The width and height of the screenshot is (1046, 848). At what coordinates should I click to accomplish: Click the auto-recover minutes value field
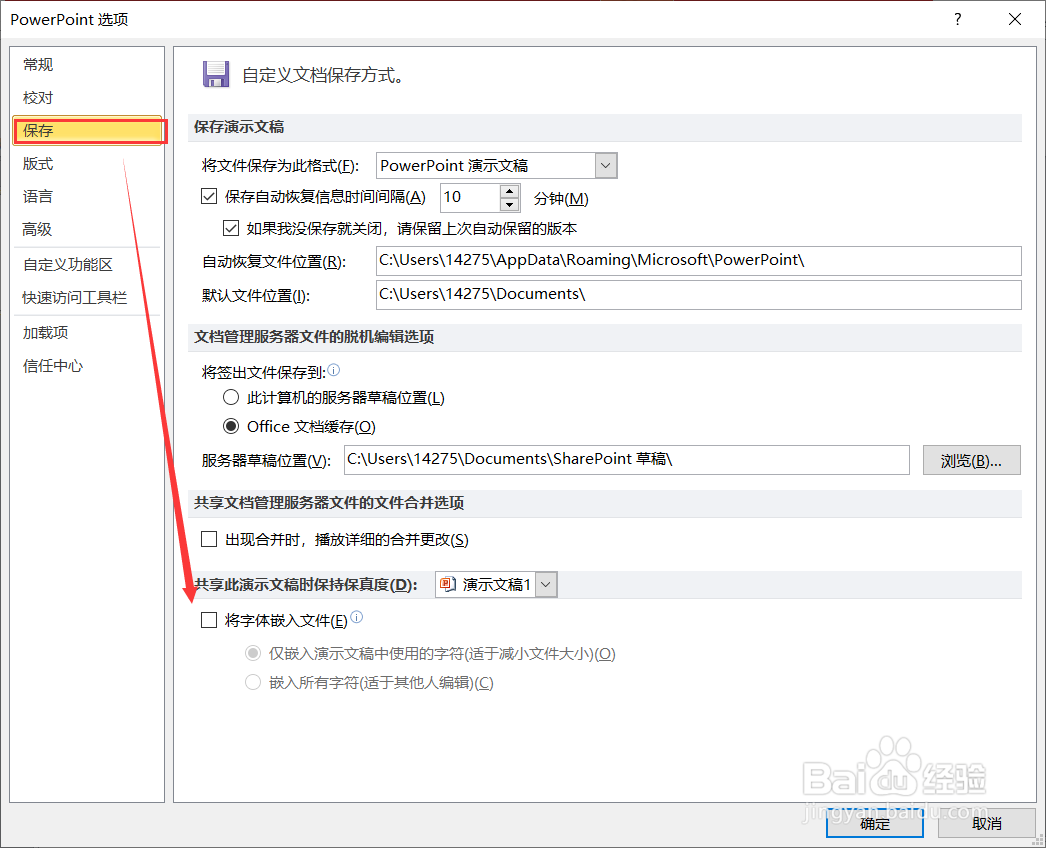tap(470, 197)
